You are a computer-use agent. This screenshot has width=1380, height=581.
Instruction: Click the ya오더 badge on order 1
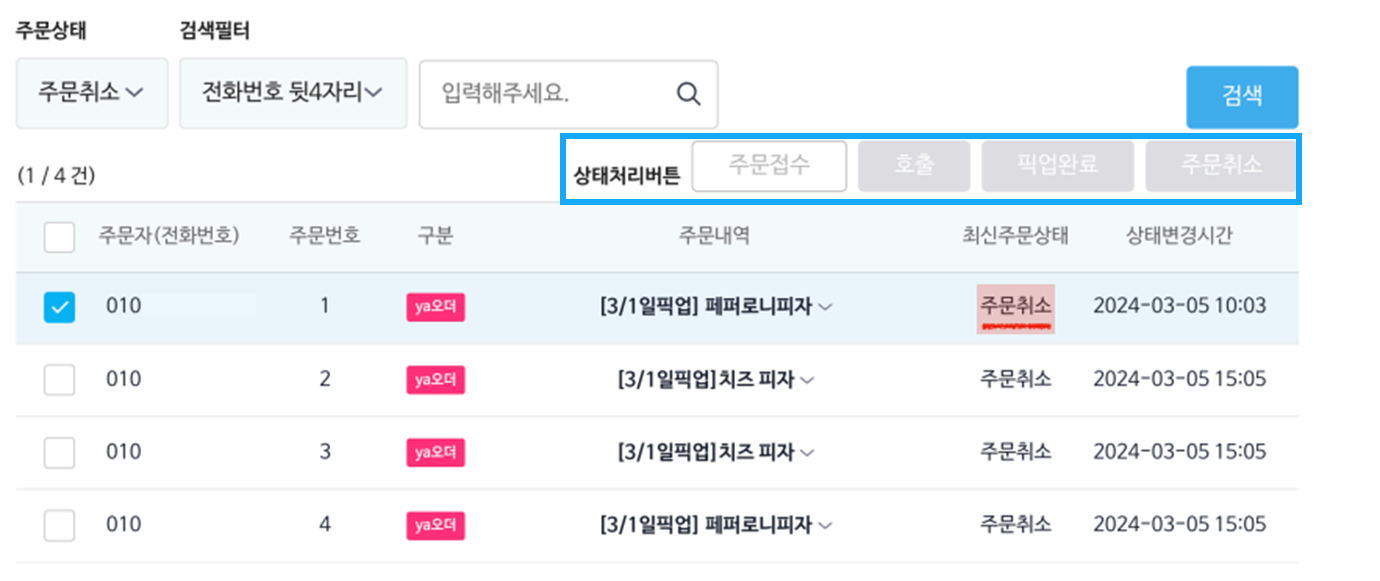(x=435, y=307)
